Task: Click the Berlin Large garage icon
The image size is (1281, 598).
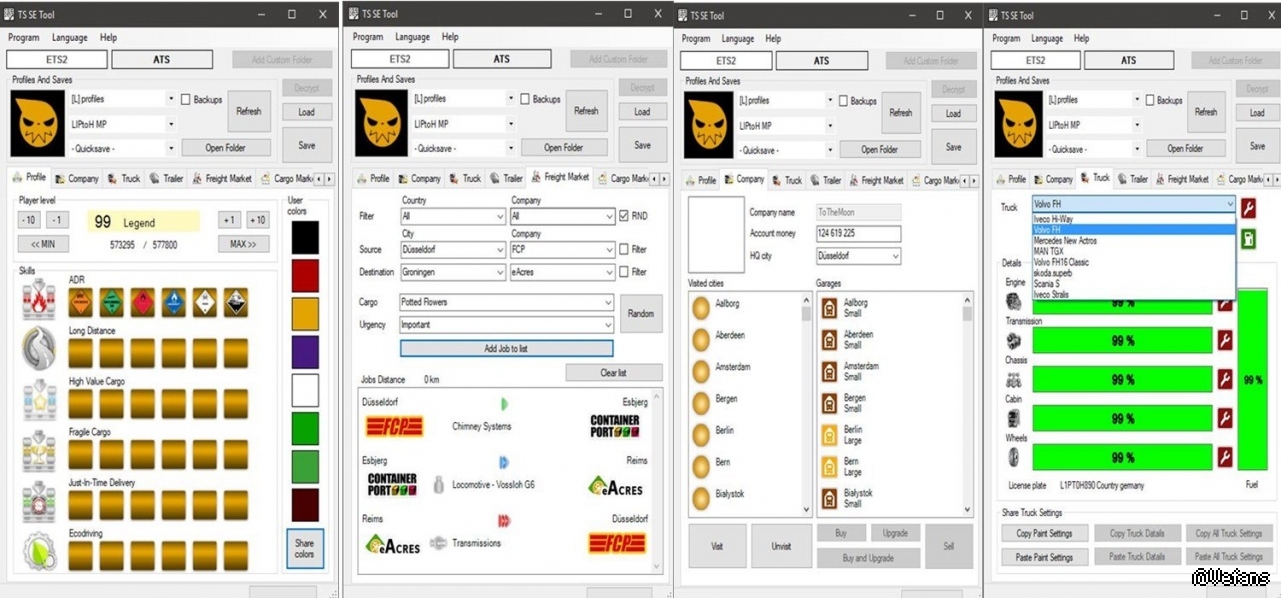Action: click(829, 435)
